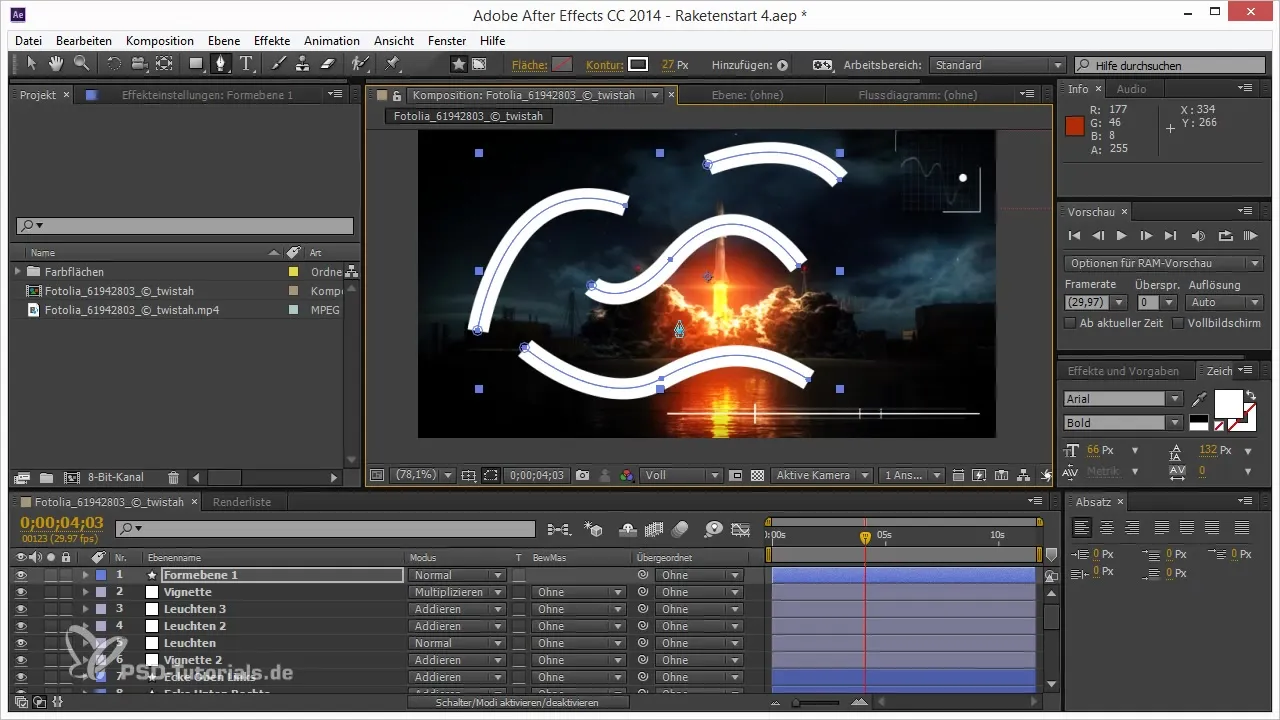
Task: Switch to the Audio panel tab
Action: click(1131, 89)
